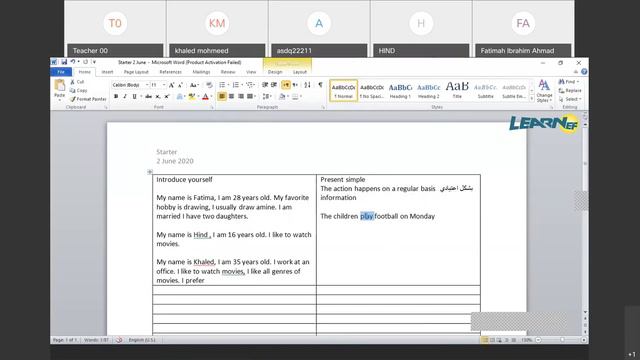Align text to the right

coord(240,97)
